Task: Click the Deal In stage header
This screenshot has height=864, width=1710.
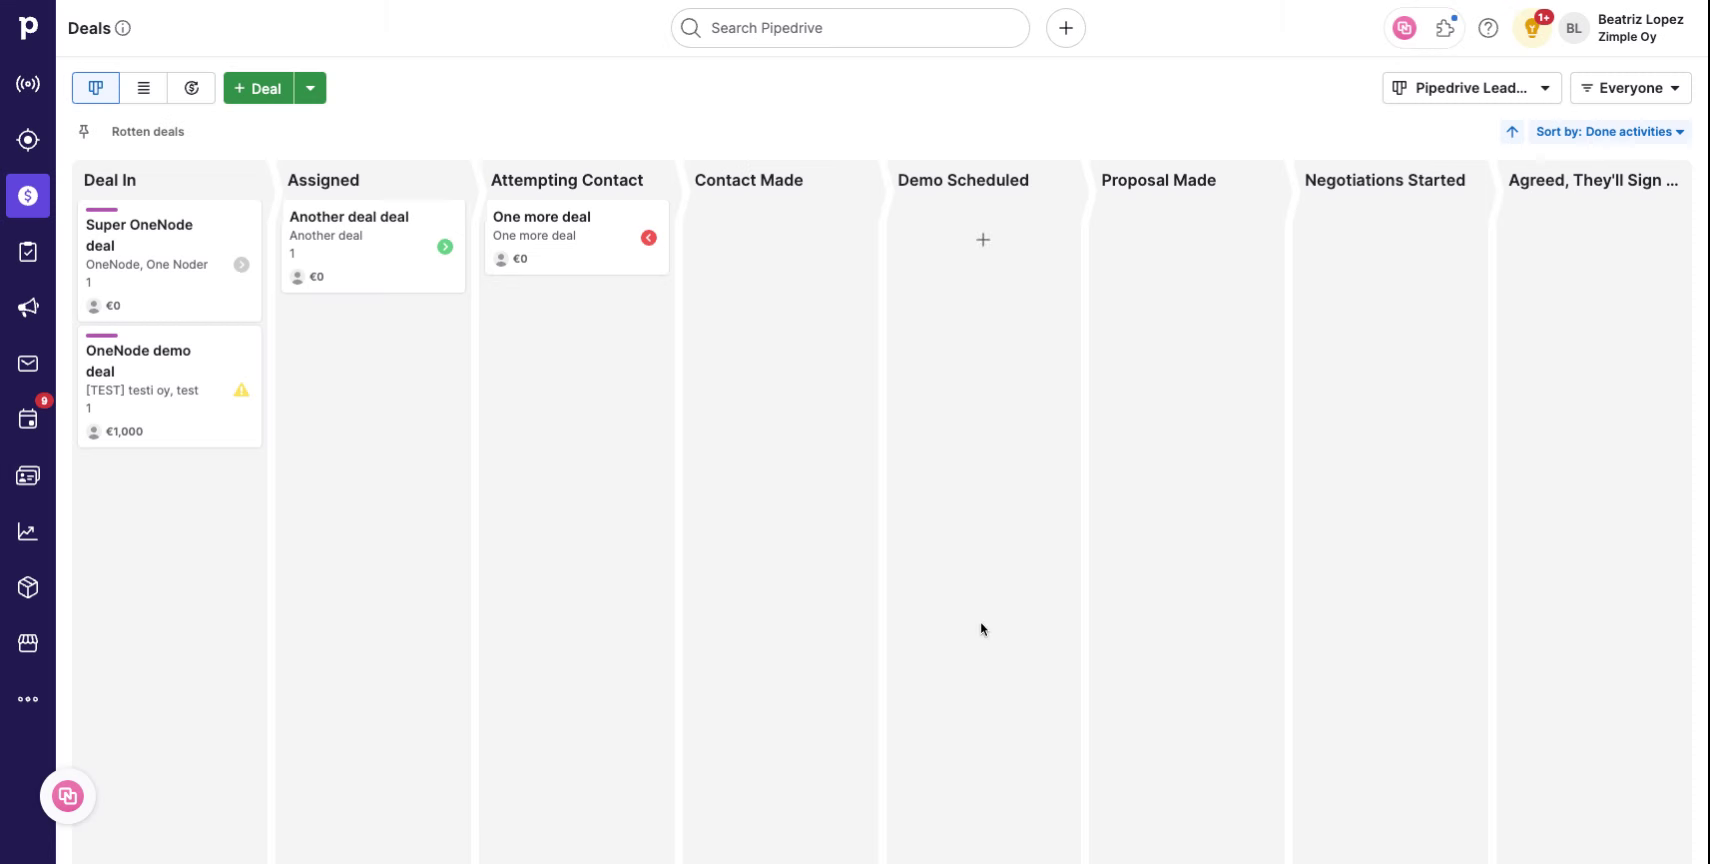Action: click(110, 180)
